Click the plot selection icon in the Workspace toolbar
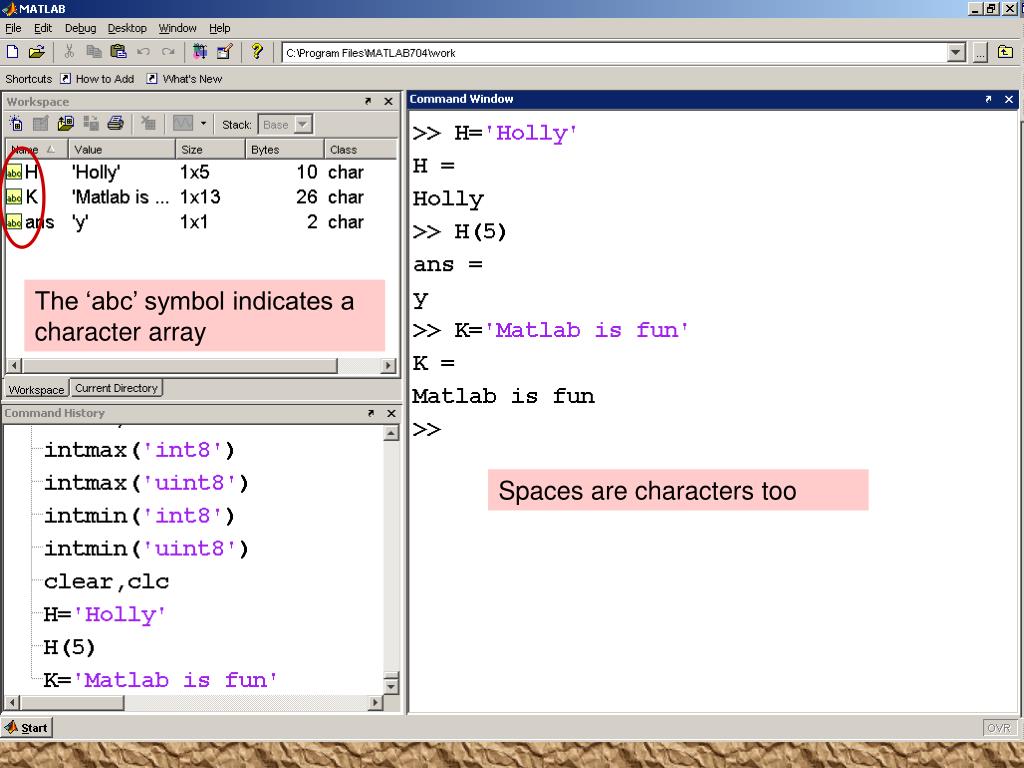The height and width of the screenshot is (768, 1024). [183, 123]
